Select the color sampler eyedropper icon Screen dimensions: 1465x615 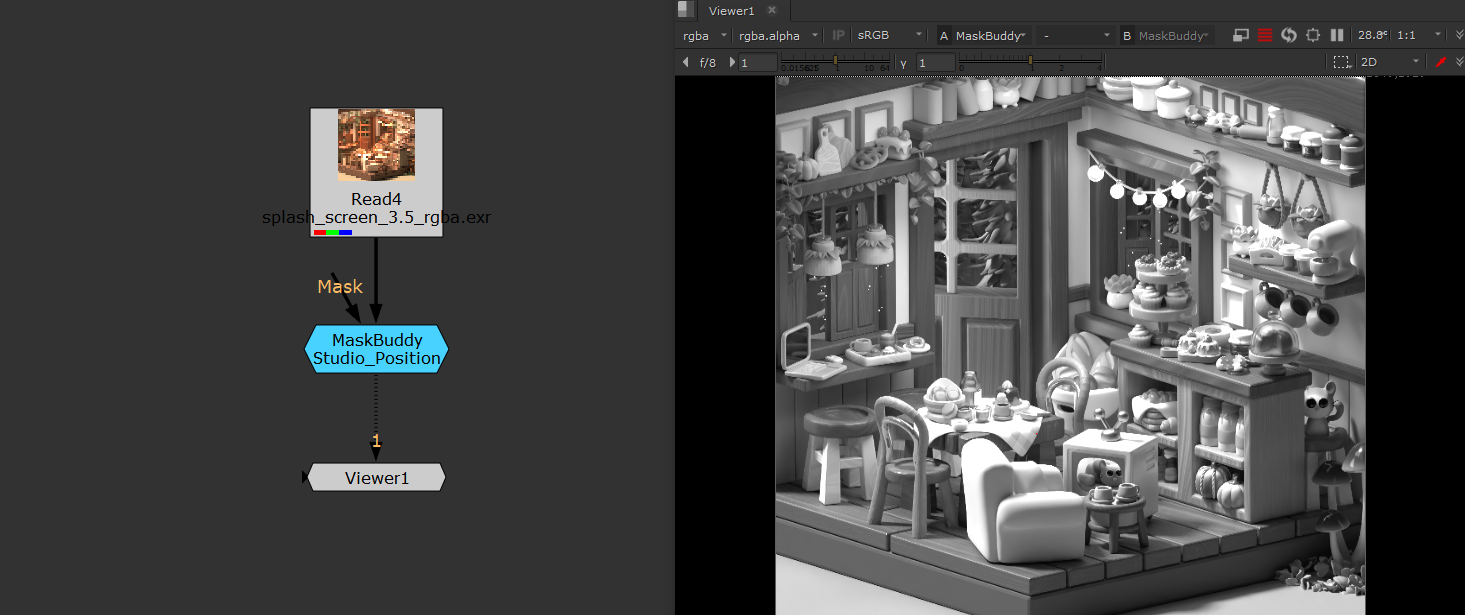[x=1441, y=61]
